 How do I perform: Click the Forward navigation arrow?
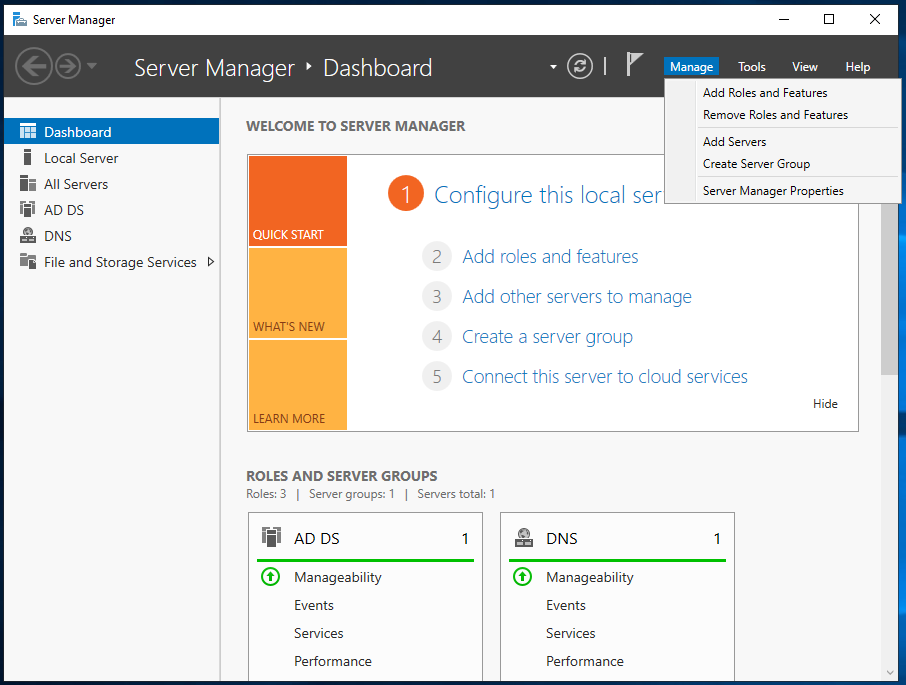click(68, 66)
